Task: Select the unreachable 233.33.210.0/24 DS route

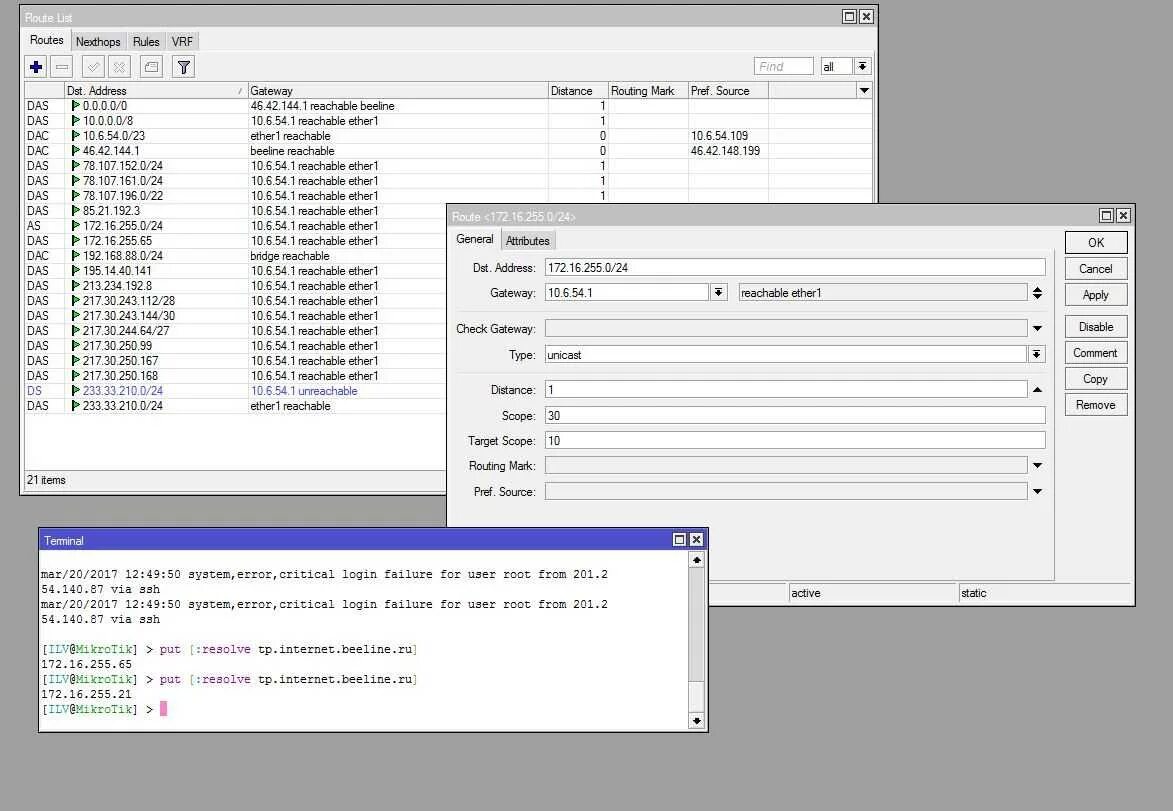Action: [x=236, y=391]
